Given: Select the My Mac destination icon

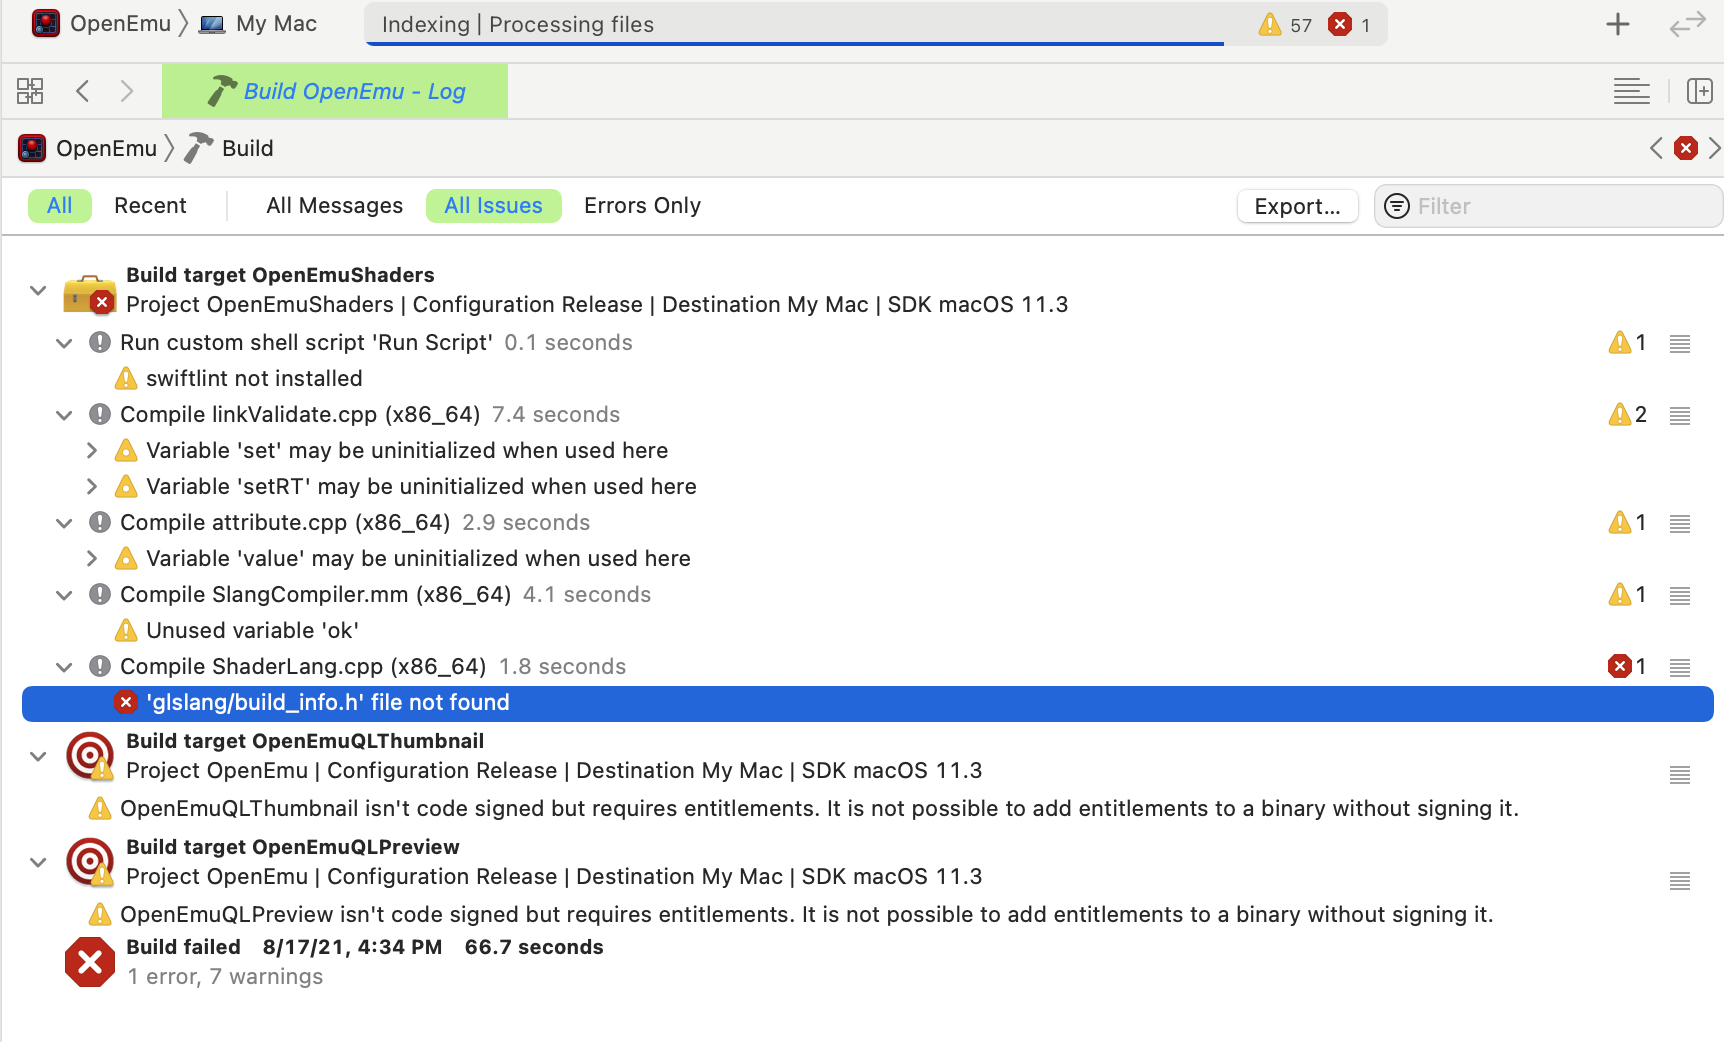Looking at the screenshot, I should (x=211, y=22).
